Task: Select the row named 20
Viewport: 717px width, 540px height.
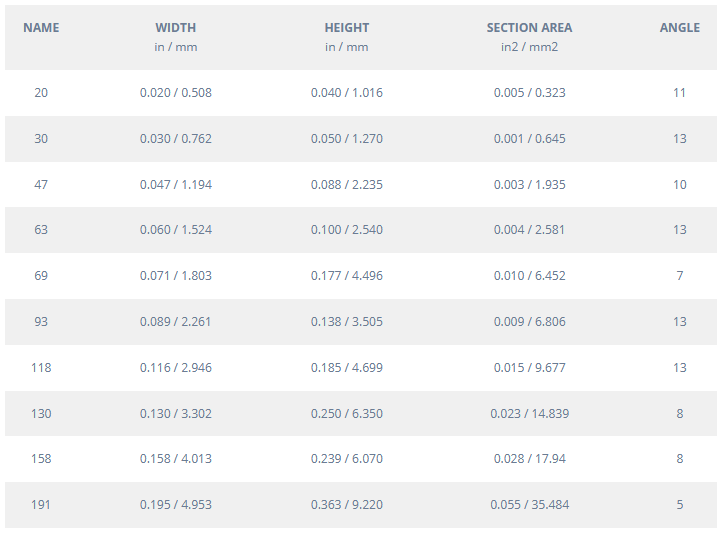Action: 41,93
